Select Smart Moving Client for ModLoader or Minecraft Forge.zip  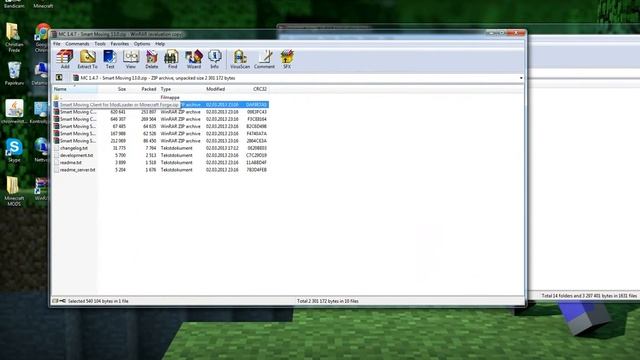[160, 105]
